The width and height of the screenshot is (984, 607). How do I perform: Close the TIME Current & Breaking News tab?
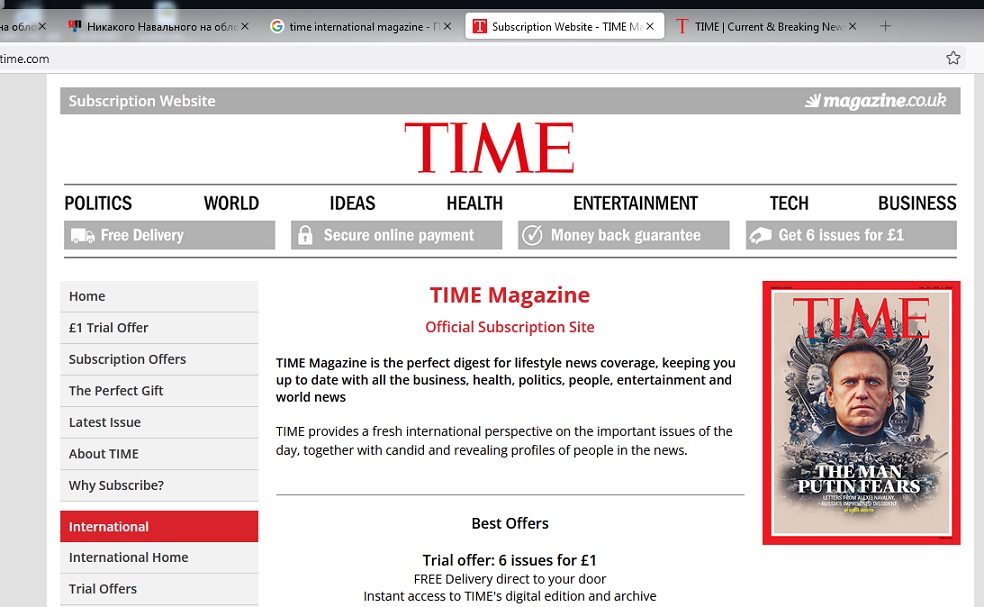(x=852, y=26)
